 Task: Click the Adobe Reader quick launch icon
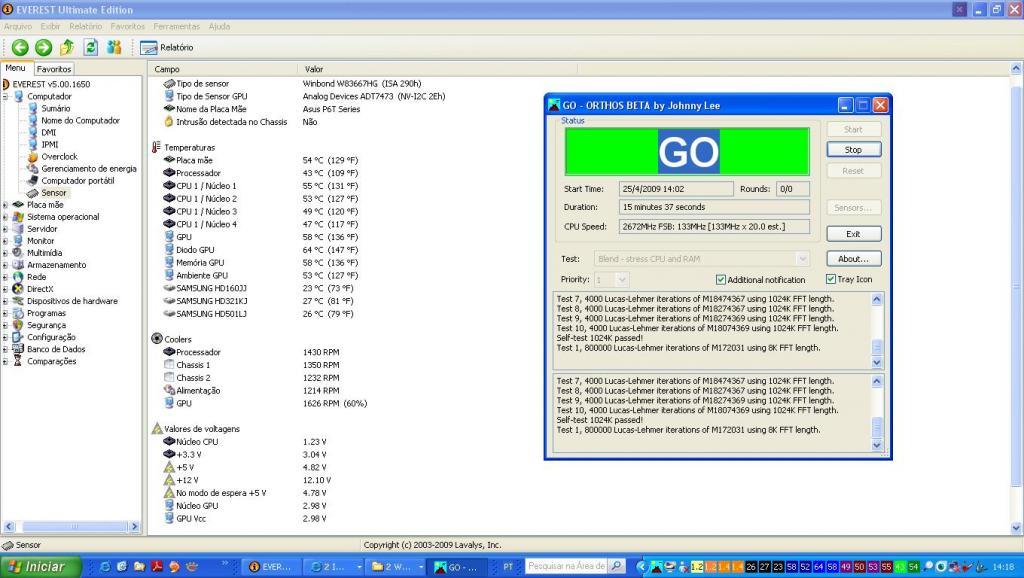pyautogui.click(x=157, y=567)
